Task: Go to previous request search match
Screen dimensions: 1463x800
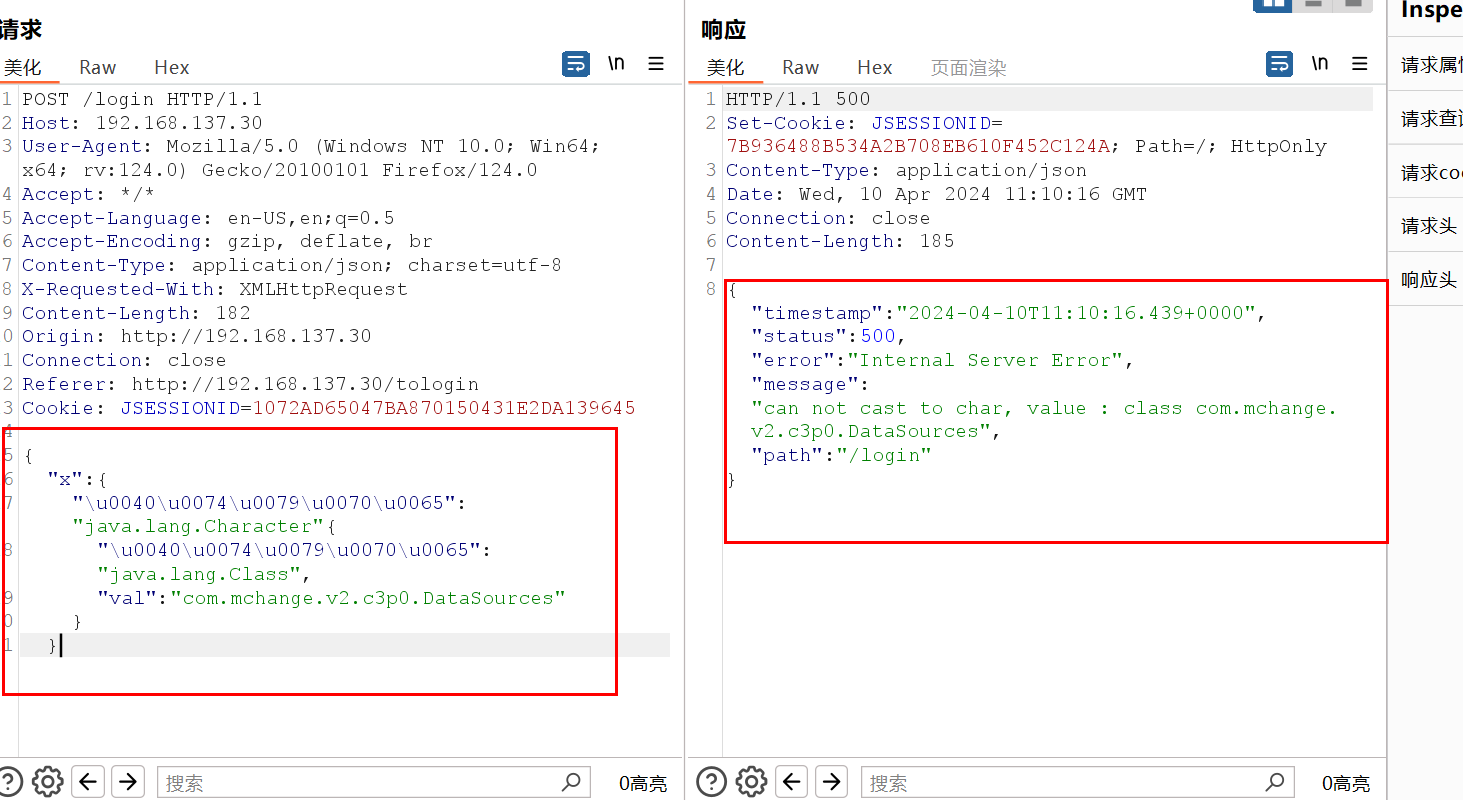Action: (x=89, y=781)
